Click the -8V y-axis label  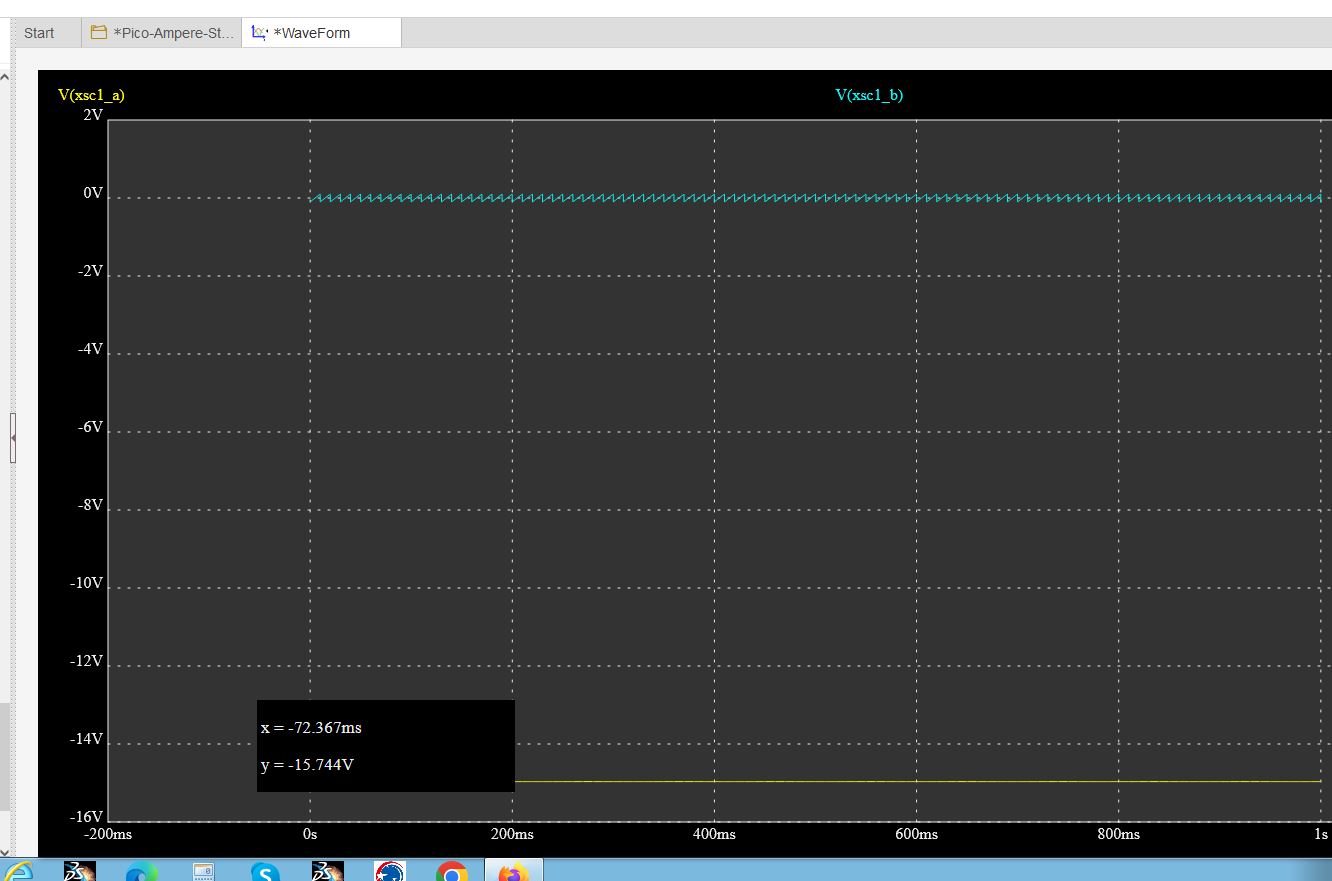pyautogui.click(x=91, y=505)
